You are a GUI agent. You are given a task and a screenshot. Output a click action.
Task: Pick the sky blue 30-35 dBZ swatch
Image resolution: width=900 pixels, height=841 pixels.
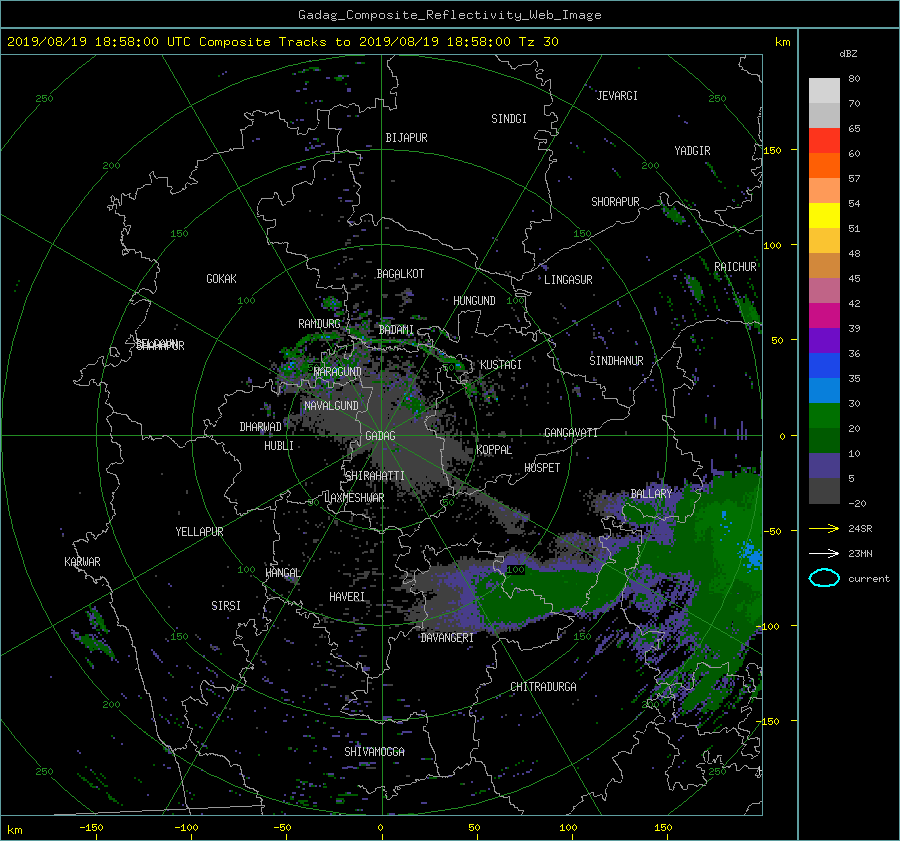[824, 390]
